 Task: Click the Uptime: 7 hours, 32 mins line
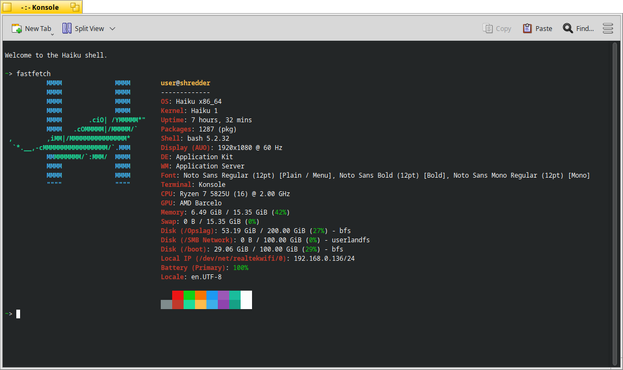coord(206,120)
